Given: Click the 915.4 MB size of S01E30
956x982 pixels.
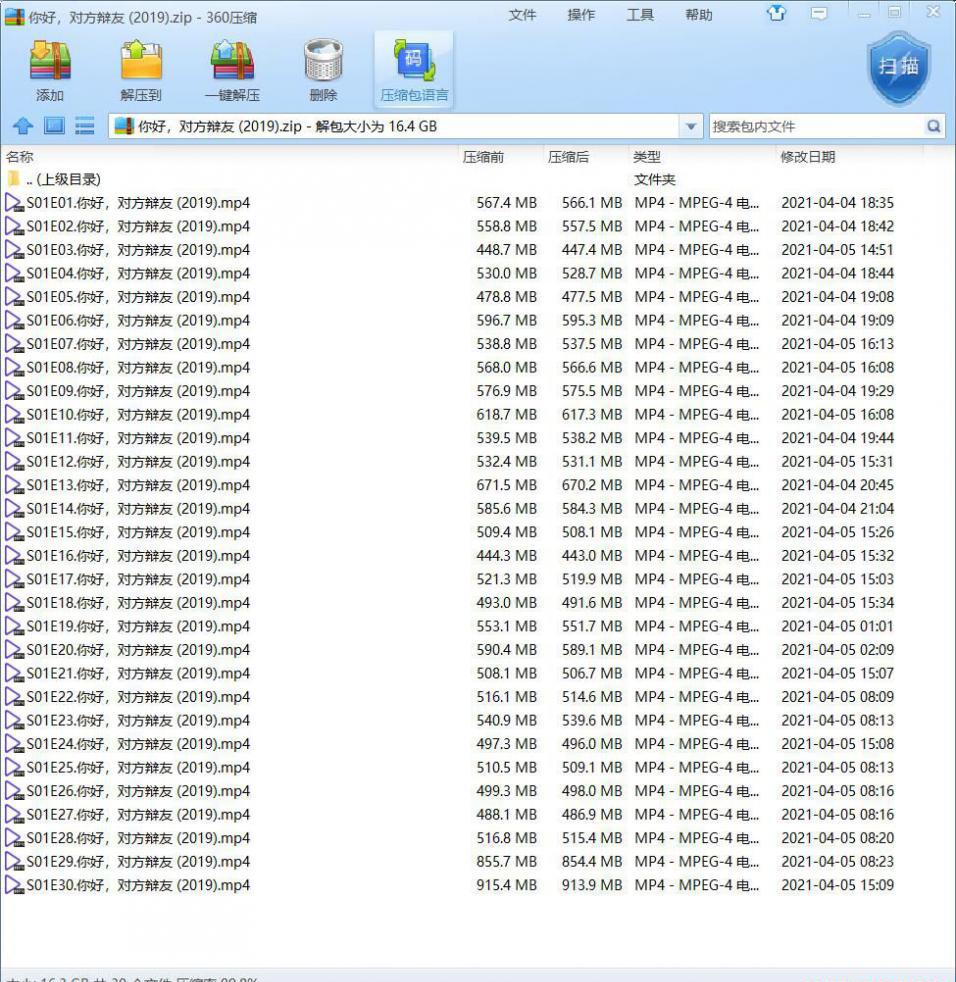Looking at the screenshot, I should (506, 886).
